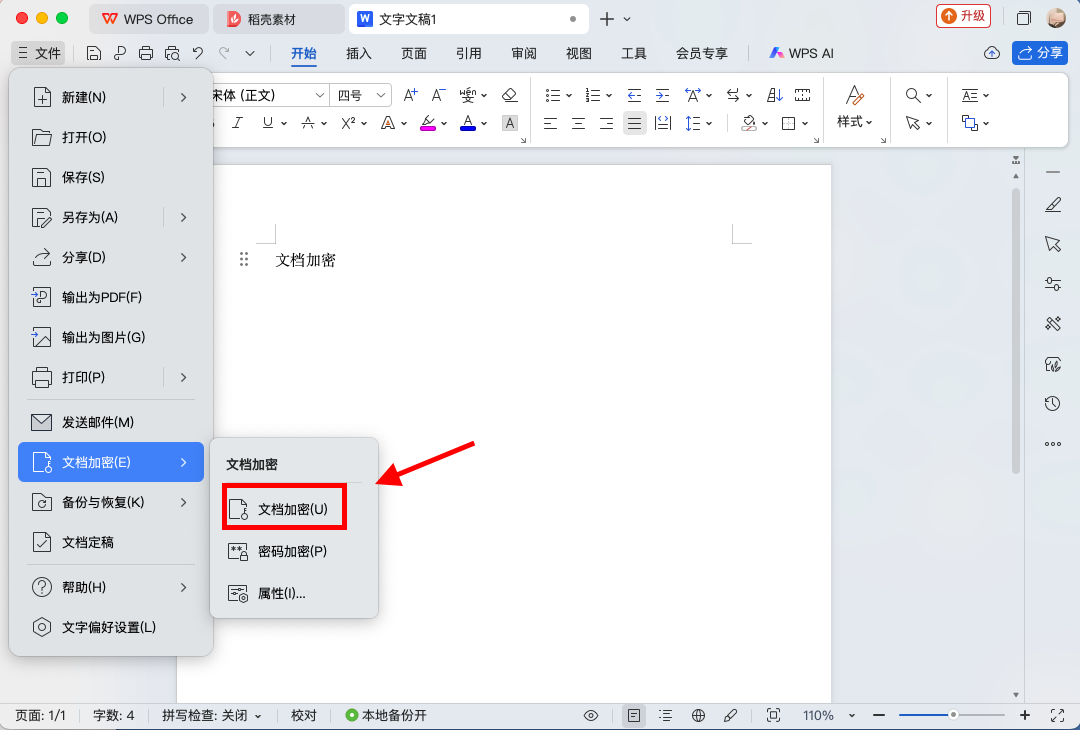The width and height of the screenshot is (1080, 730).
Task: Switch to the 插入 ribbon tab
Action: pyautogui.click(x=359, y=53)
